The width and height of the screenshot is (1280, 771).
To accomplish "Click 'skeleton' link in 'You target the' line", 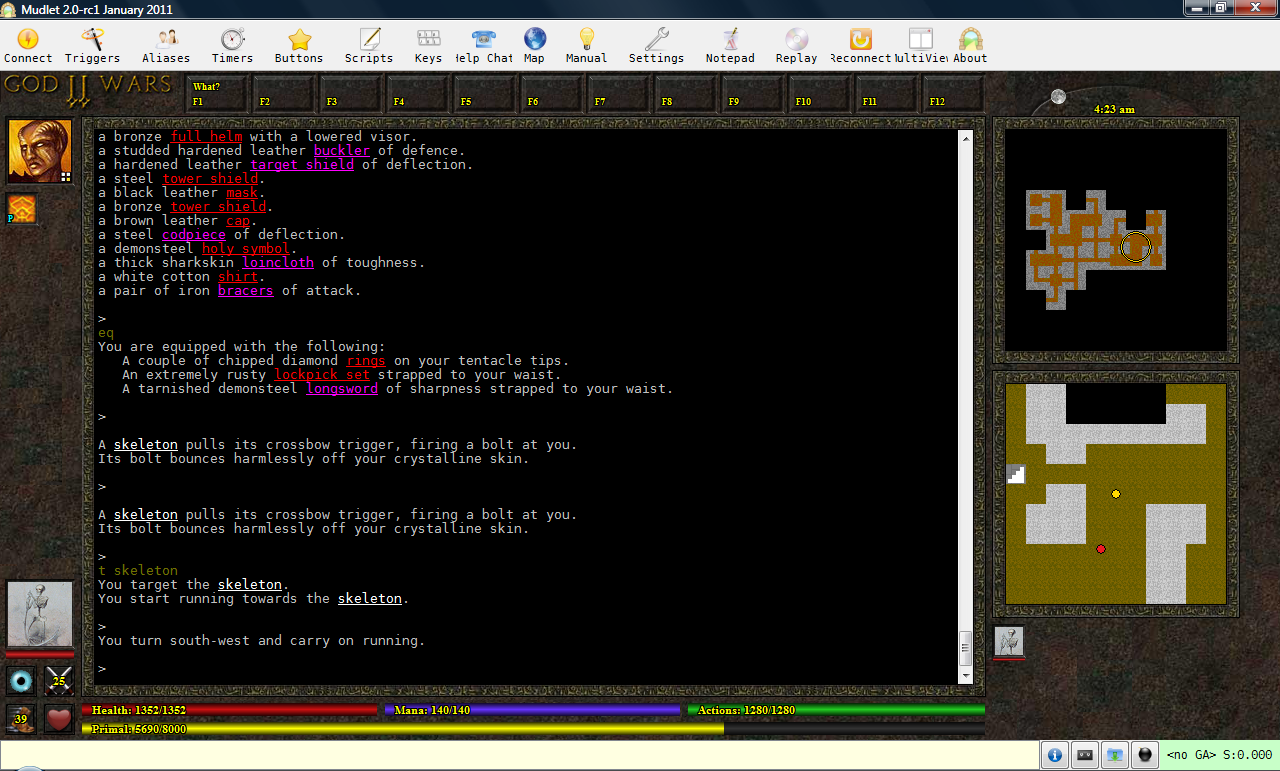I will (x=250, y=585).
